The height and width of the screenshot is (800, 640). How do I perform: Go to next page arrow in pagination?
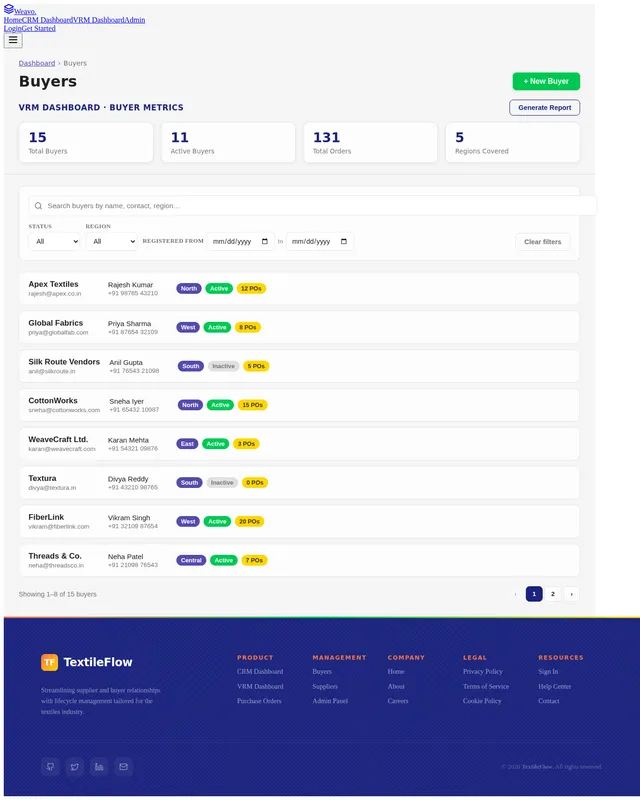click(572, 594)
